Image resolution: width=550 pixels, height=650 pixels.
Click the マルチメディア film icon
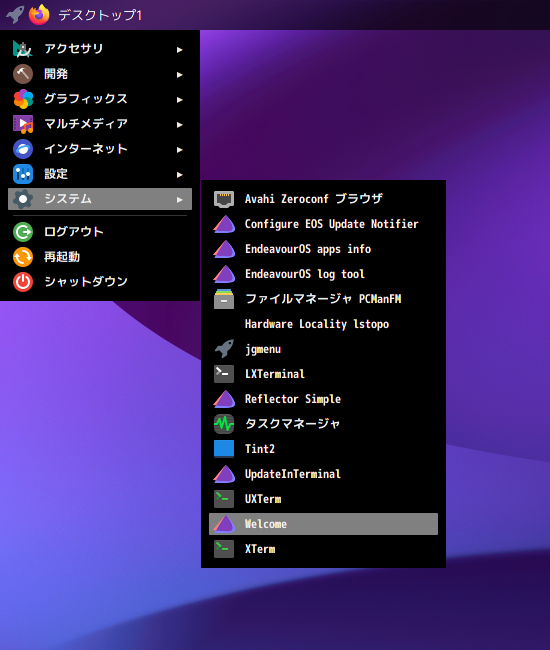23,124
